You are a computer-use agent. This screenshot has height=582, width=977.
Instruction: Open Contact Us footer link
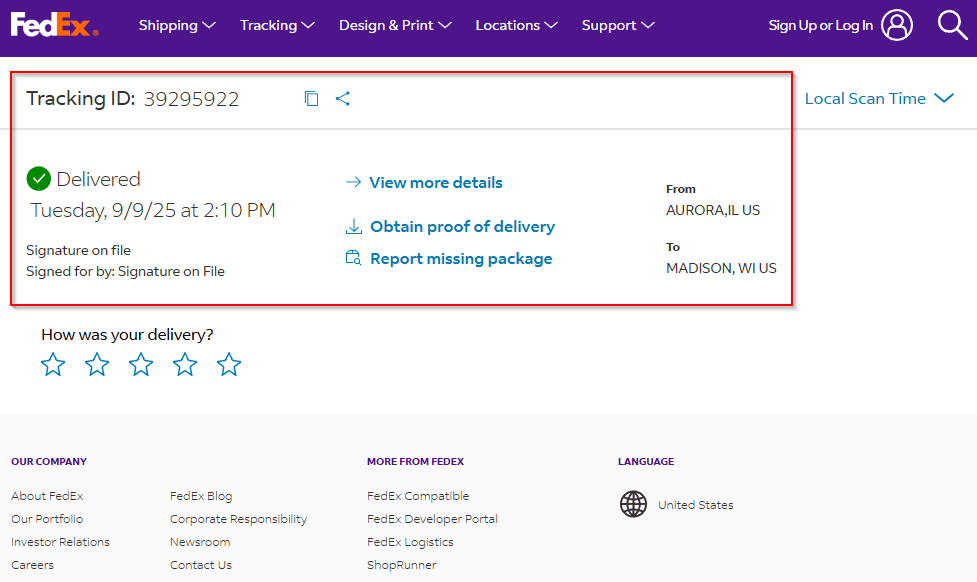pyautogui.click(x=201, y=565)
